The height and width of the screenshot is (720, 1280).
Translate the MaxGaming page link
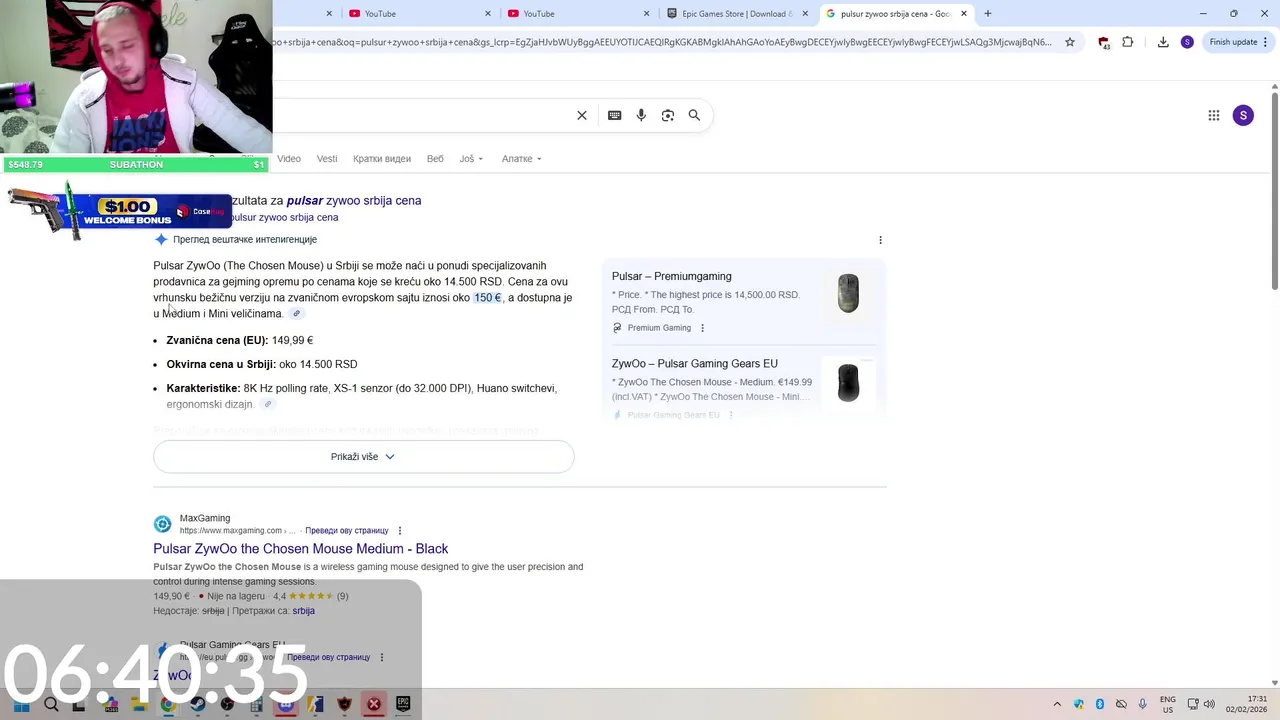[x=346, y=531]
